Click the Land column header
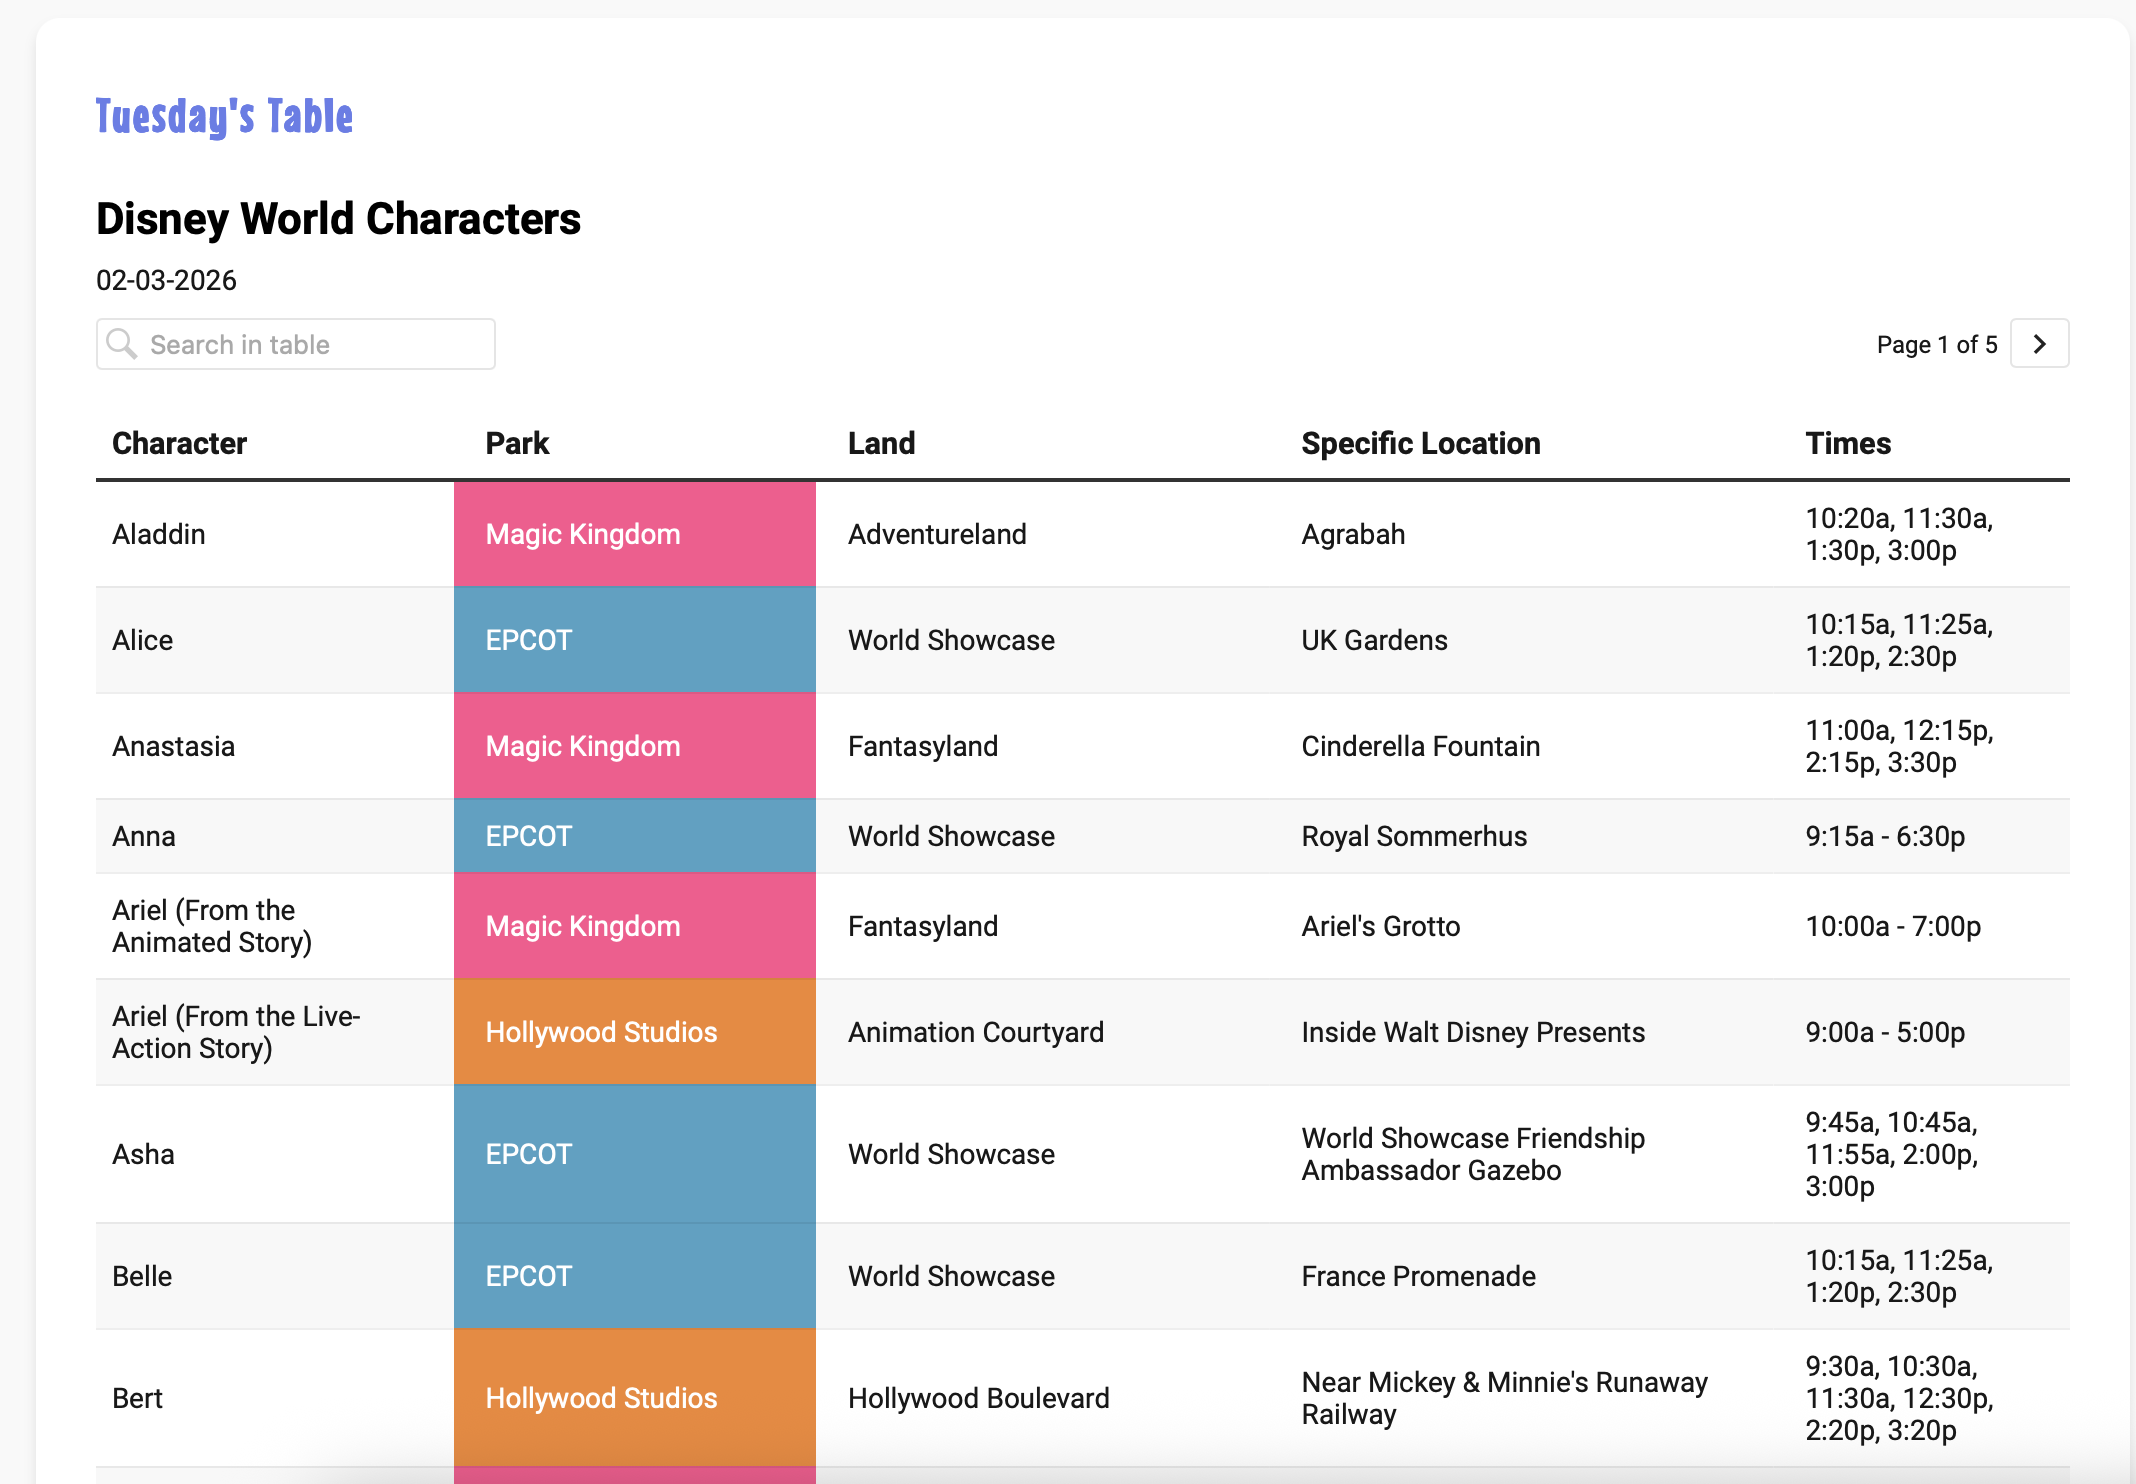Viewport: 2136px width, 1484px height. point(881,443)
